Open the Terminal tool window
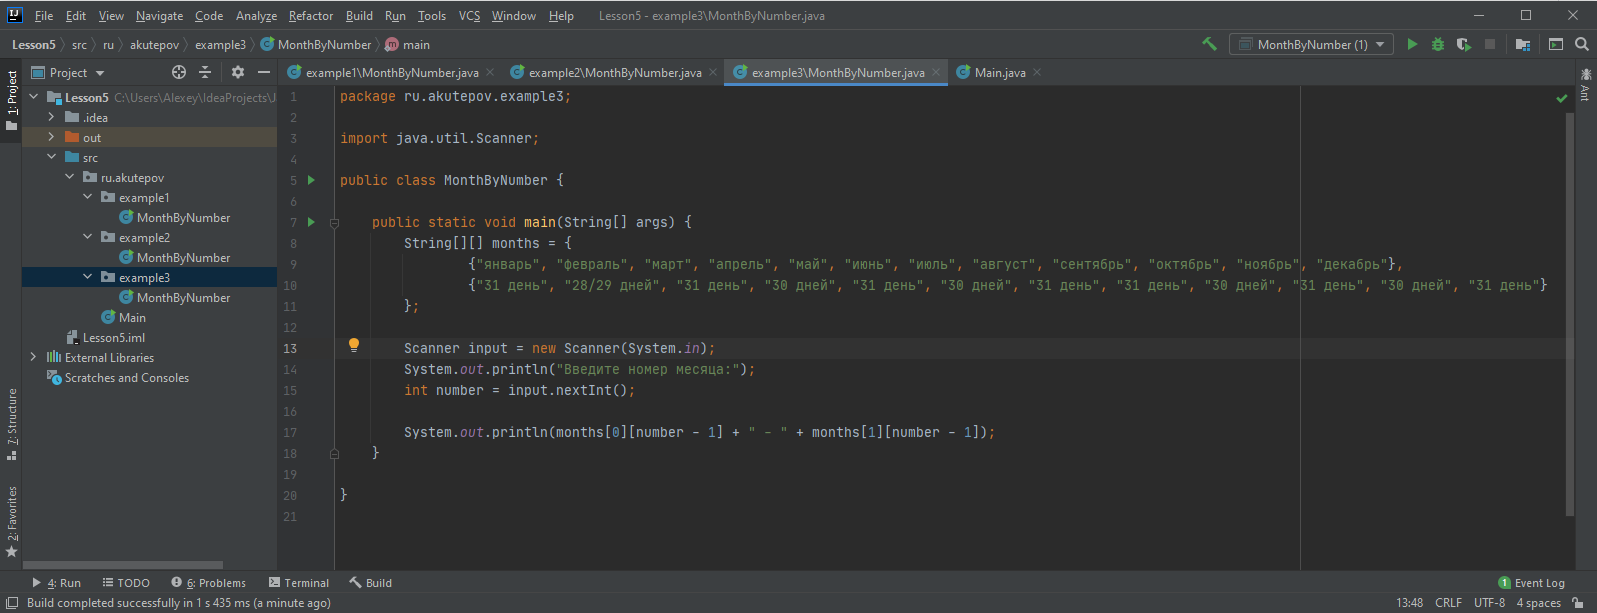The width and height of the screenshot is (1597, 613). tap(299, 583)
